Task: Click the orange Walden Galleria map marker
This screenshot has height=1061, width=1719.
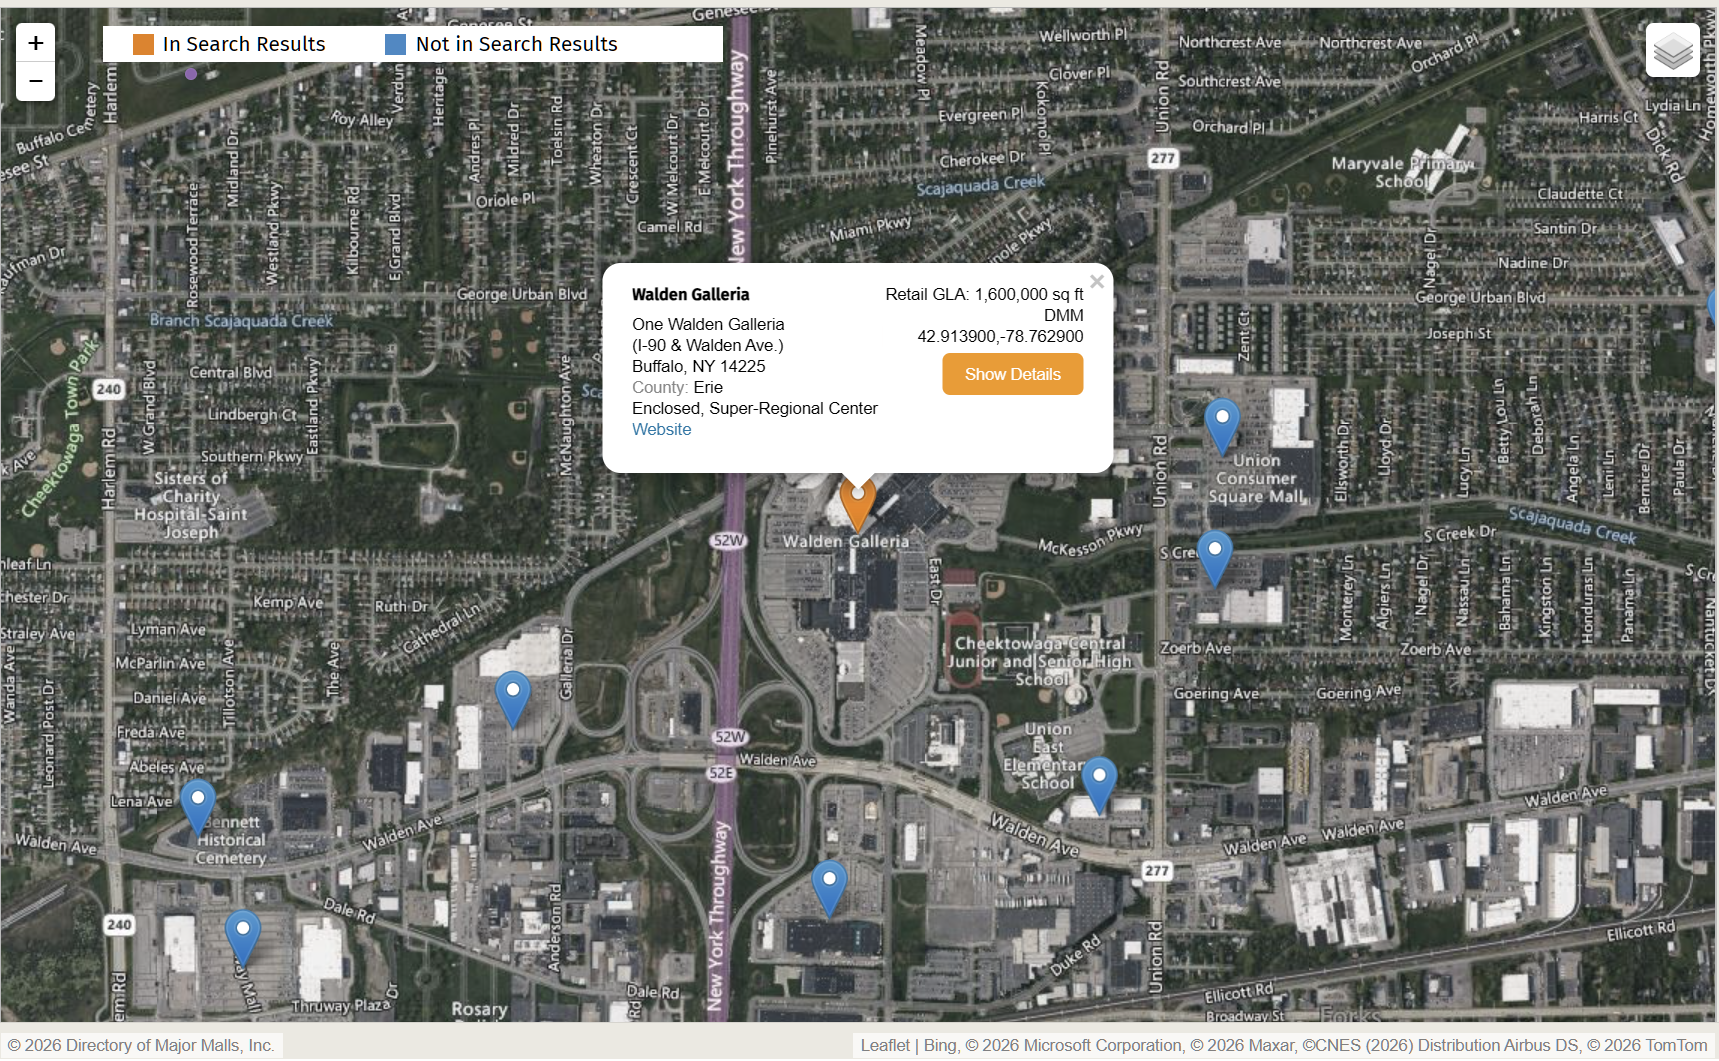Action: coord(857,503)
